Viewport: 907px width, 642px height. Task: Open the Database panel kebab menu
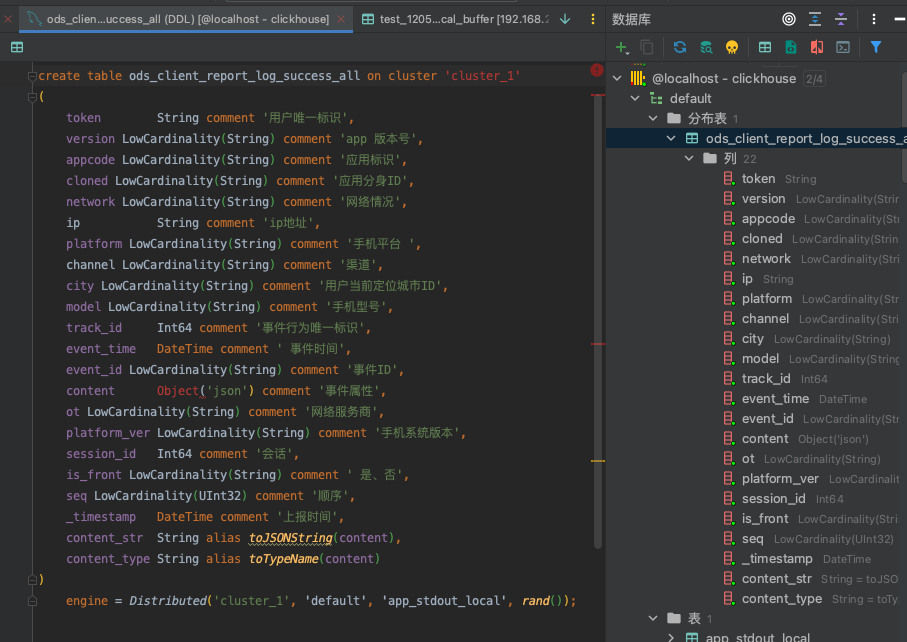(873, 18)
